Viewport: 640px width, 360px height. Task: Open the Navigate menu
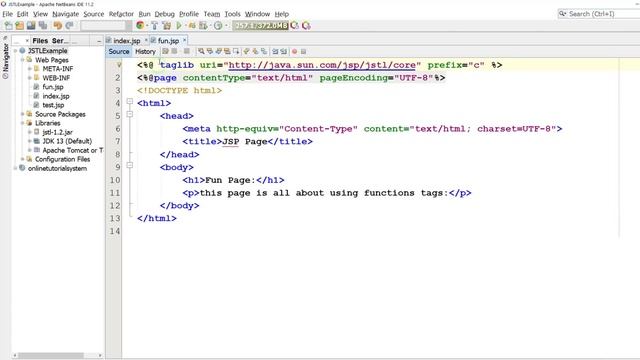click(x=65, y=14)
